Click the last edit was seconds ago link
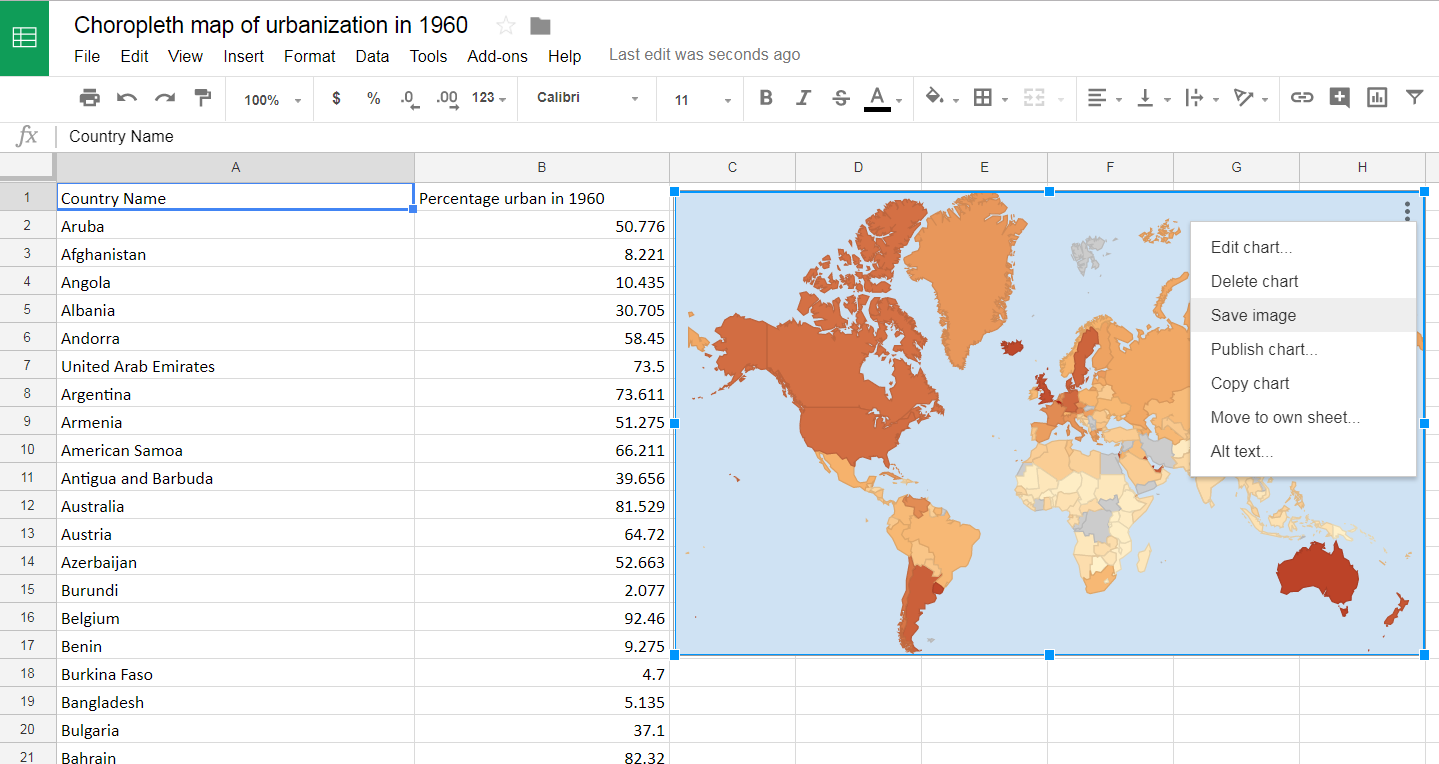 point(704,55)
